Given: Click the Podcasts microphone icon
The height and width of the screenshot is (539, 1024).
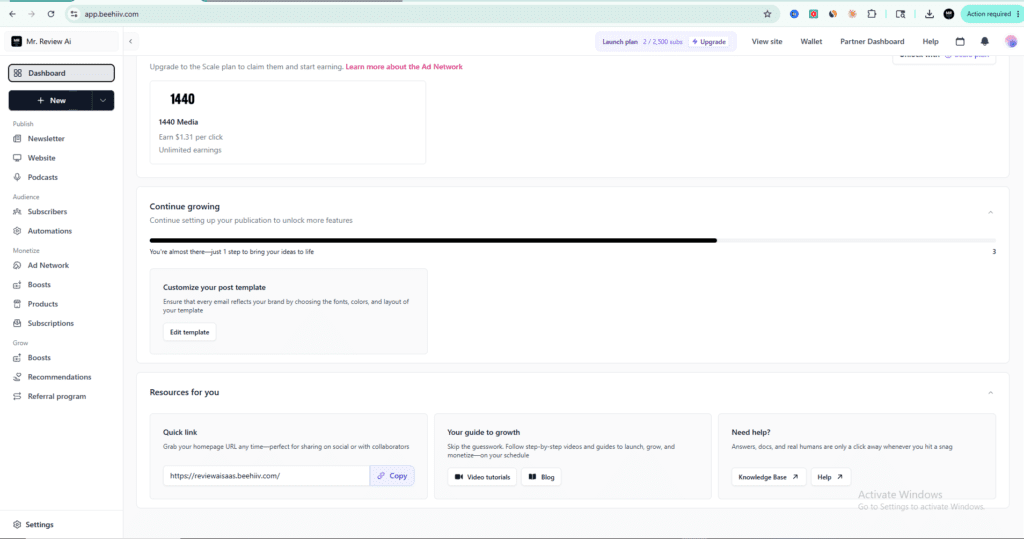Looking at the screenshot, I should point(17,177).
